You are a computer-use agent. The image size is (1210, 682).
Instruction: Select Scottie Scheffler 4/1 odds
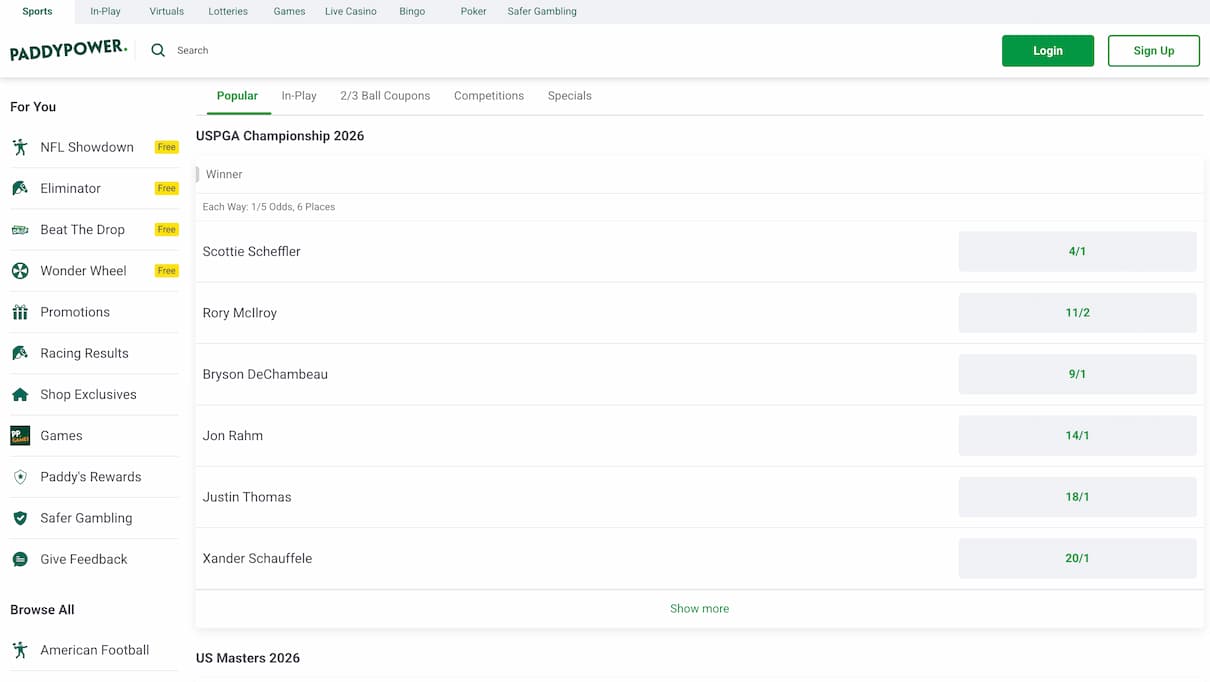click(x=1077, y=252)
